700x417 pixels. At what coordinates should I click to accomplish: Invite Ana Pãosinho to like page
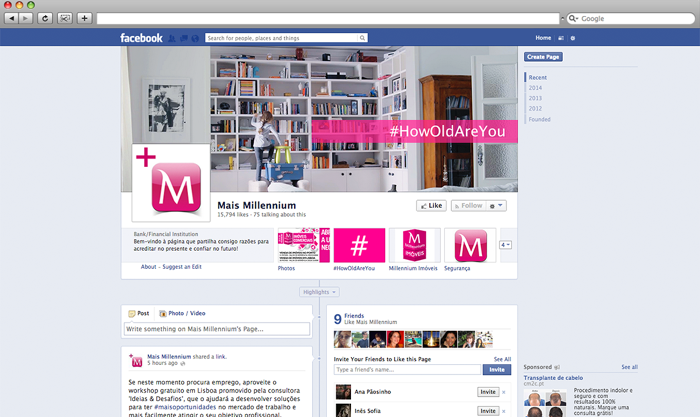[x=488, y=392]
